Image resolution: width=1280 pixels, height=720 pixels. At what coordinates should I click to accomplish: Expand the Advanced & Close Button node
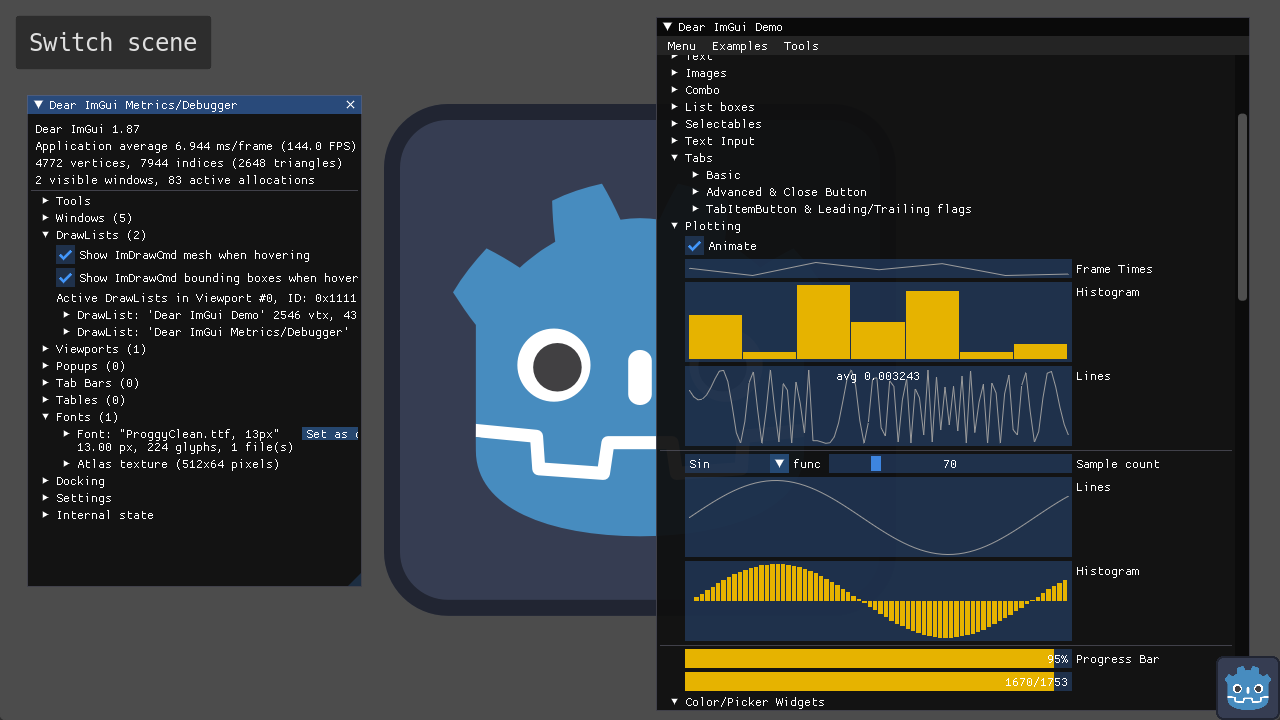pos(696,192)
